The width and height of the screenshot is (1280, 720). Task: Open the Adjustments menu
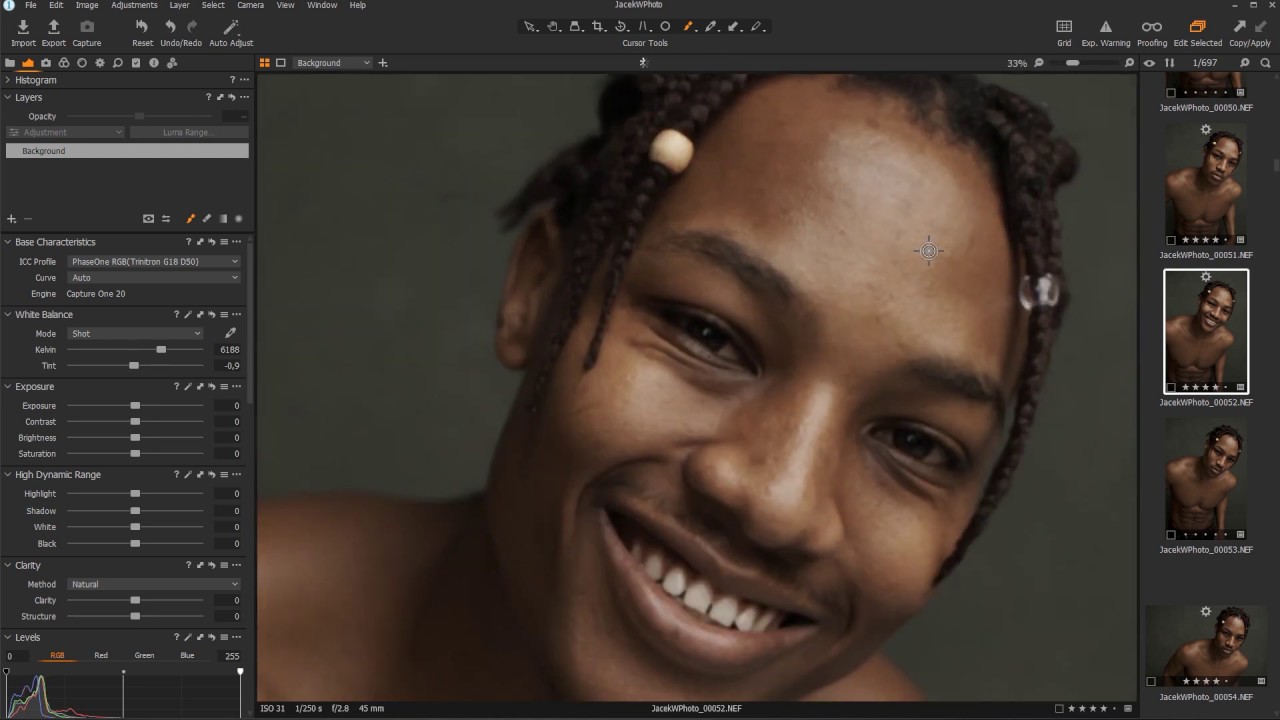tap(134, 5)
